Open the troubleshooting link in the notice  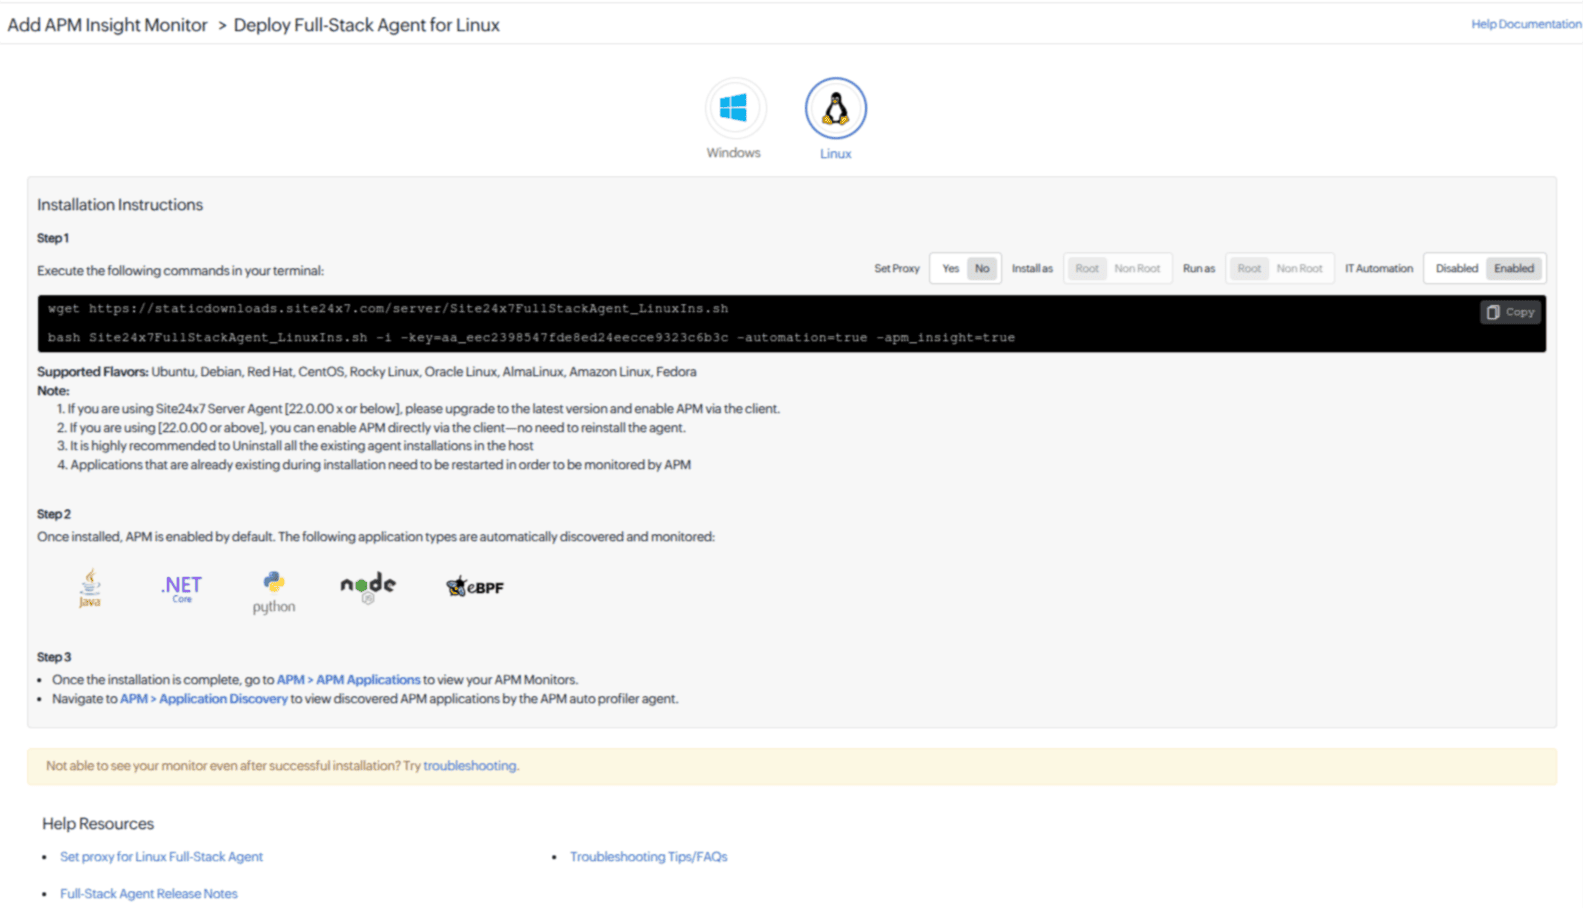pyautogui.click(x=470, y=766)
